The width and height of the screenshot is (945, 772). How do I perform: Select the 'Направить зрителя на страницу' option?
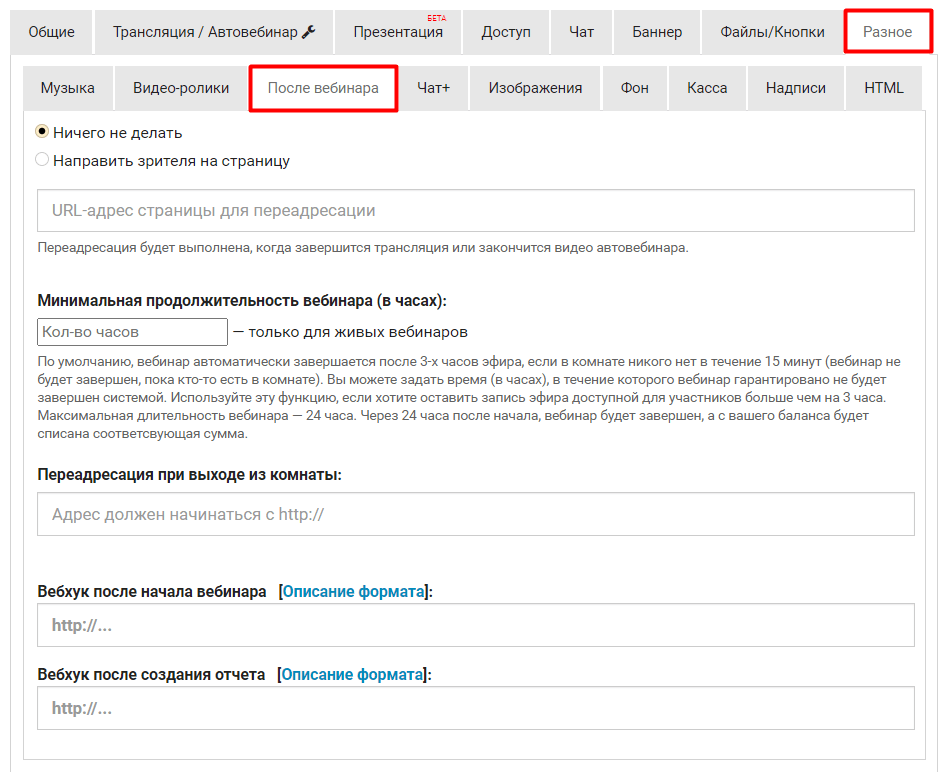(x=42, y=160)
